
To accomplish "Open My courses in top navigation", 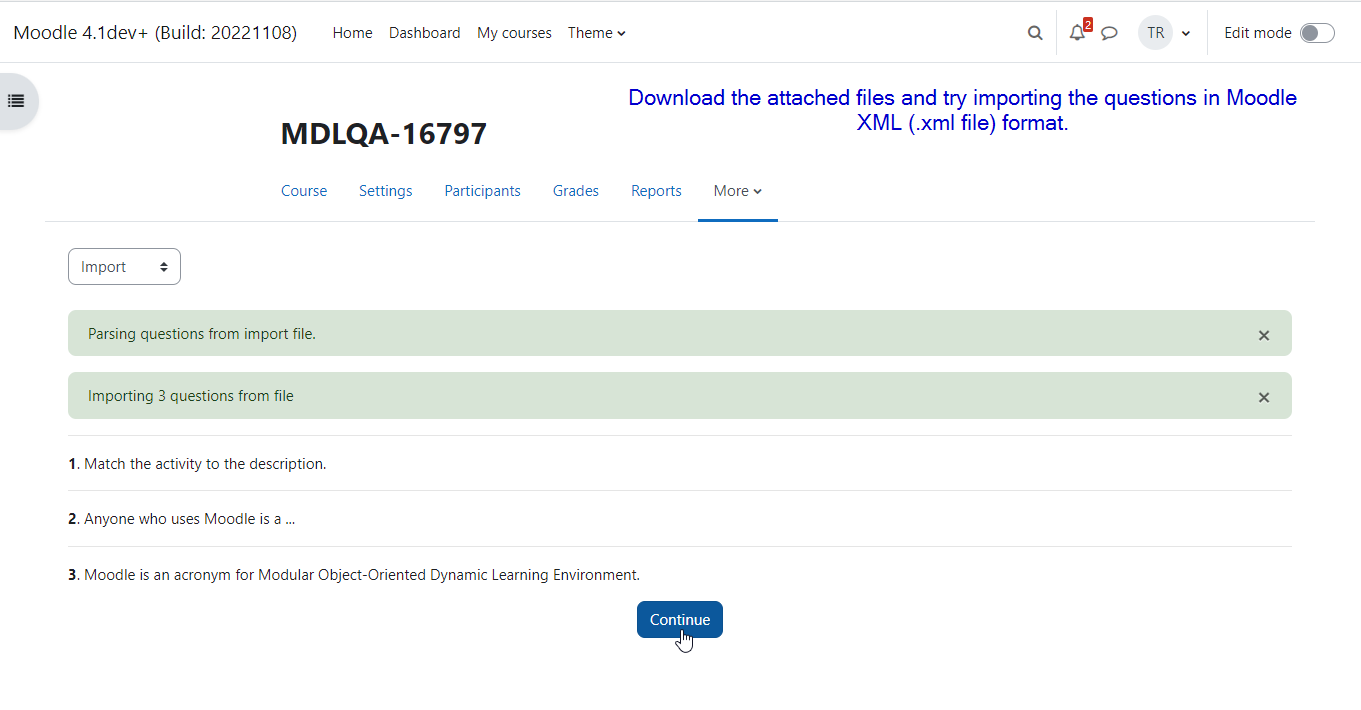I will (x=514, y=33).
